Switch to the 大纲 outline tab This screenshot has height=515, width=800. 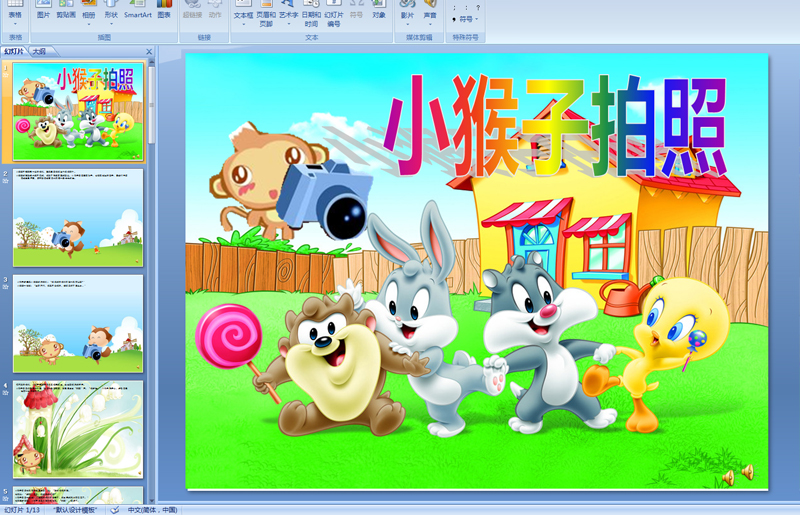click(39, 52)
